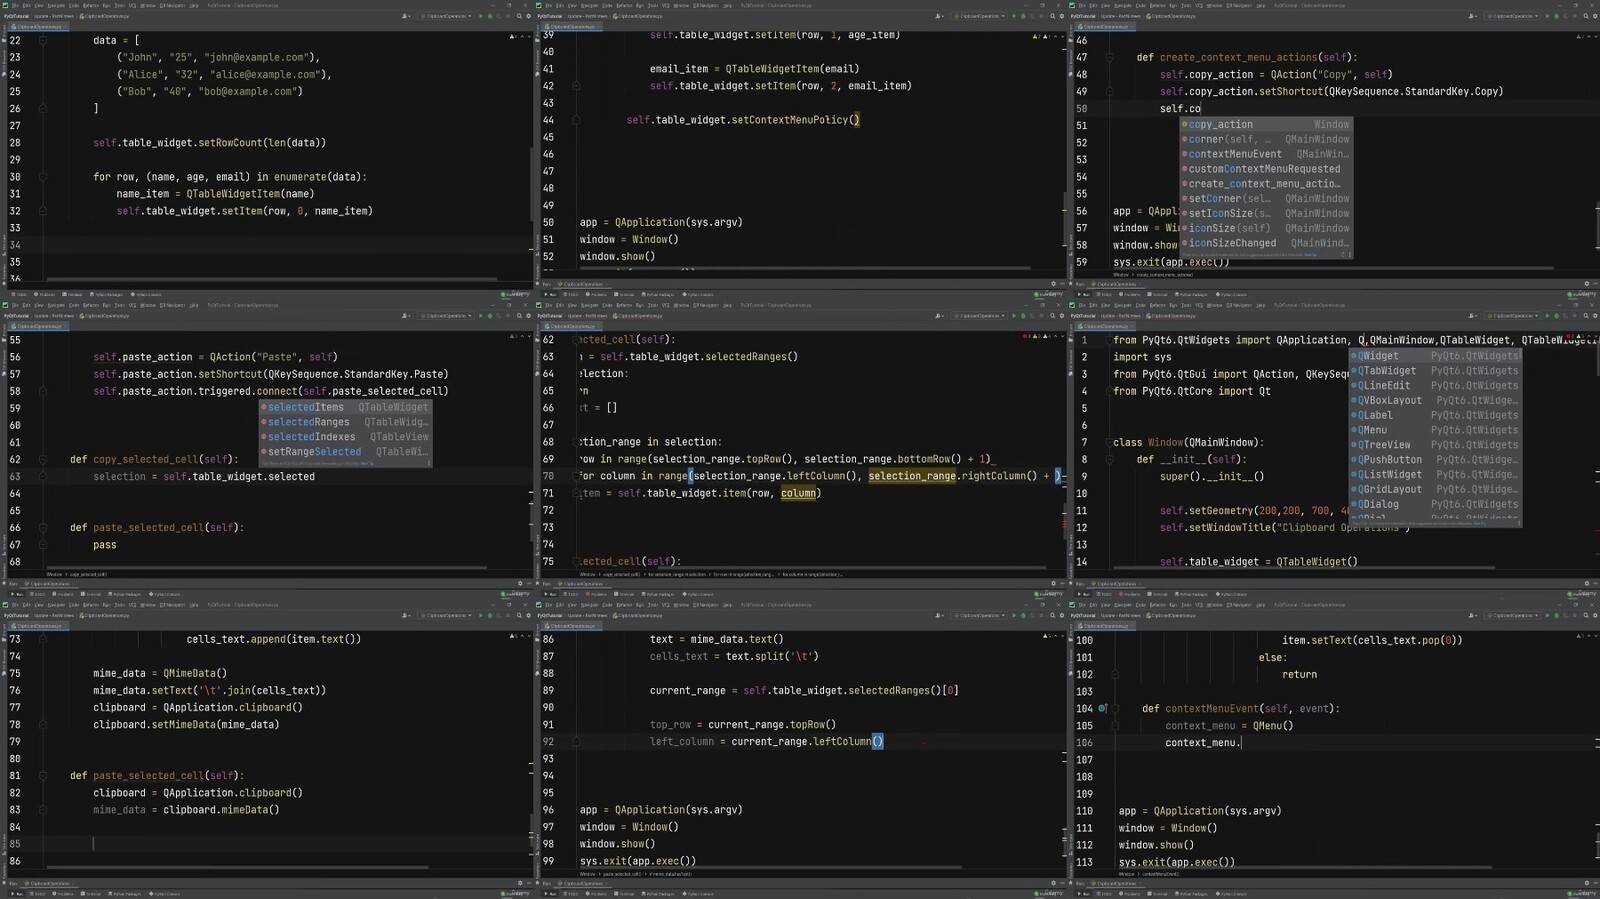Screen dimensions: 1600x899
Task: Pick setCorner completion suggestion
Action: click(1266, 198)
